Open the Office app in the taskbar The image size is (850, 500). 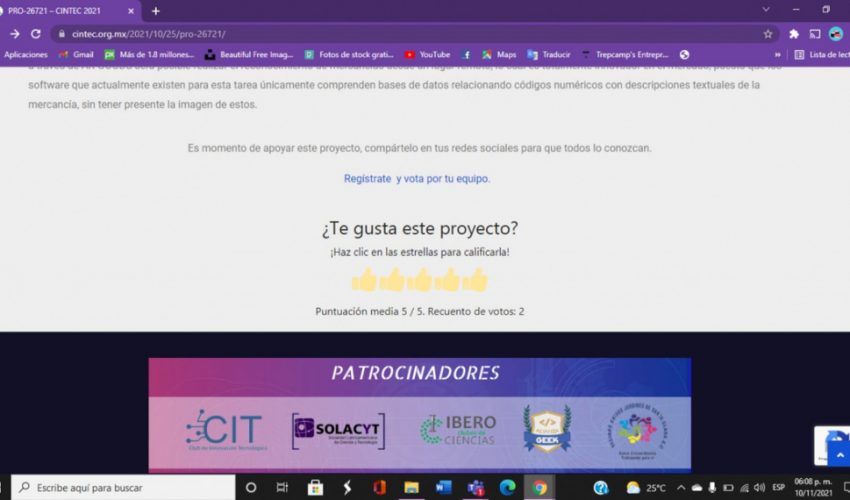point(379,488)
